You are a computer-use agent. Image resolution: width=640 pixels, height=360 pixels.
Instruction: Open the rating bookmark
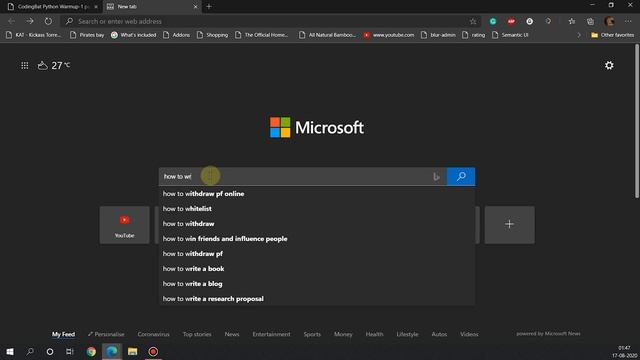pos(473,35)
